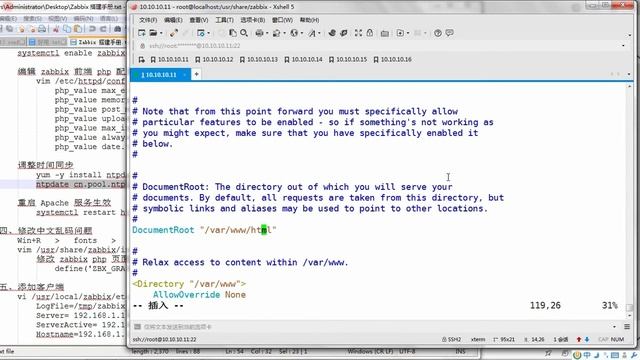Click the compose bar icon at left

137,327
